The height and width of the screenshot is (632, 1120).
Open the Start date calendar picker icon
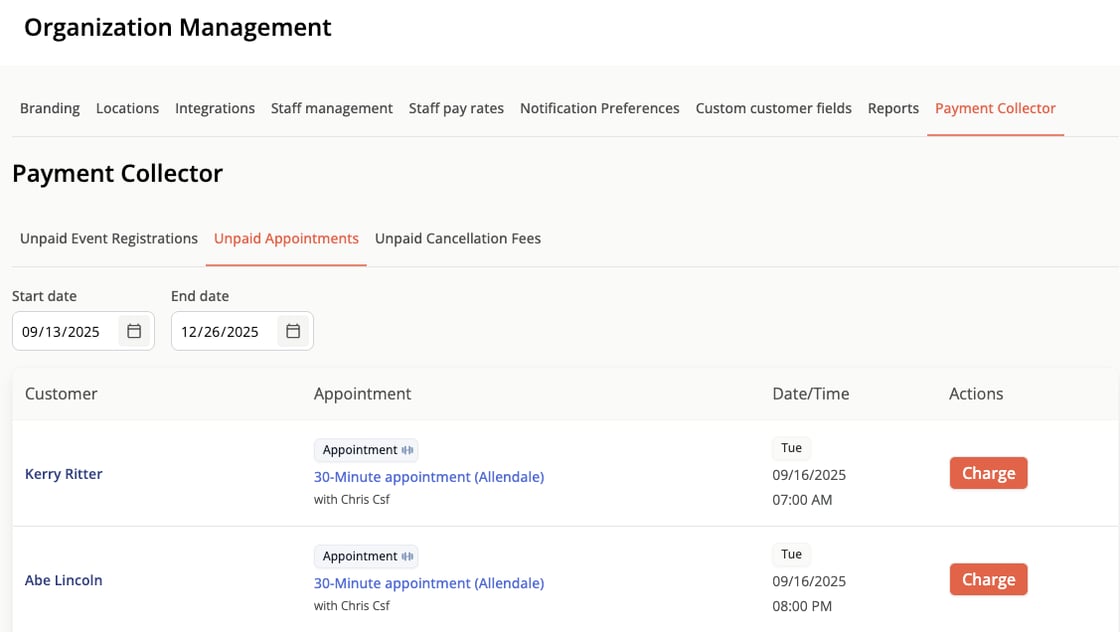tap(134, 331)
